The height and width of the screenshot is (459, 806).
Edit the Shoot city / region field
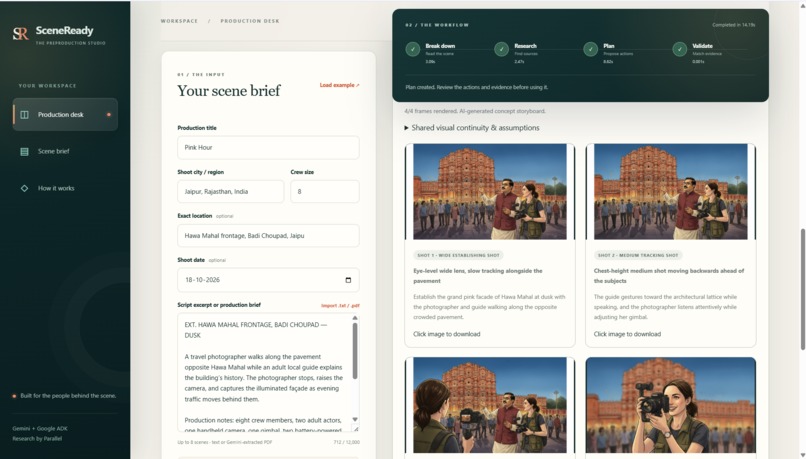pos(231,192)
